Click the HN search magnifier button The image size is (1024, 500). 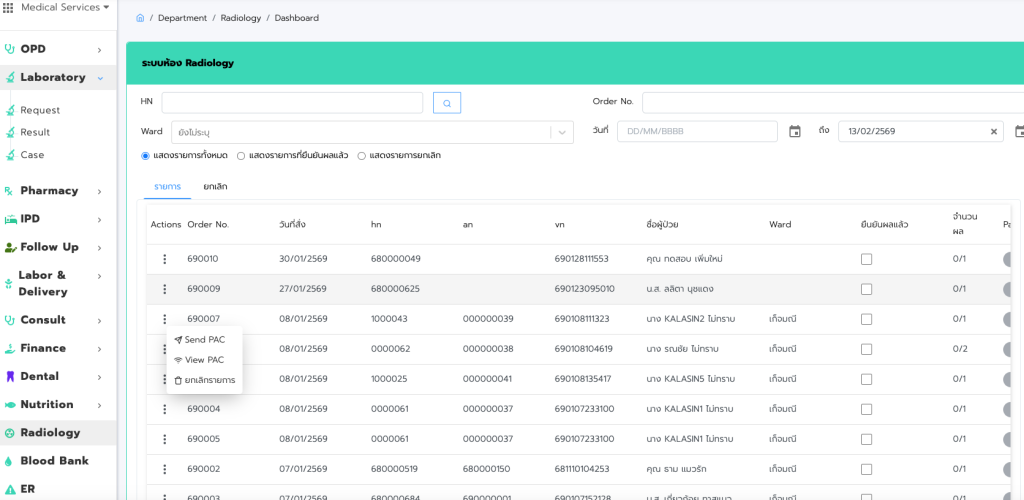[447, 103]
